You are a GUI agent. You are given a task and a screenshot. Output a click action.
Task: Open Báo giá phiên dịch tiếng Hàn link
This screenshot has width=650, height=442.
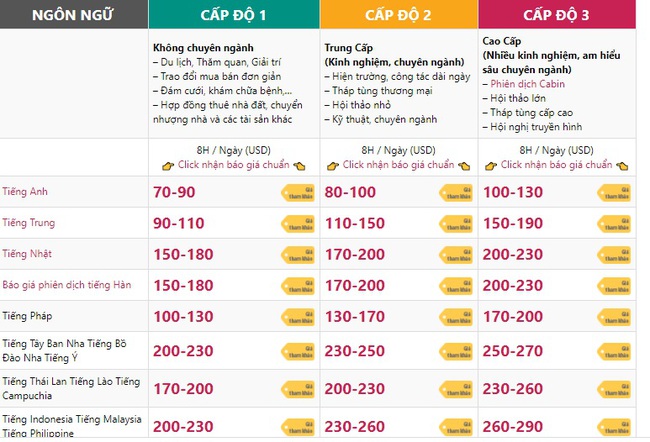67,285
